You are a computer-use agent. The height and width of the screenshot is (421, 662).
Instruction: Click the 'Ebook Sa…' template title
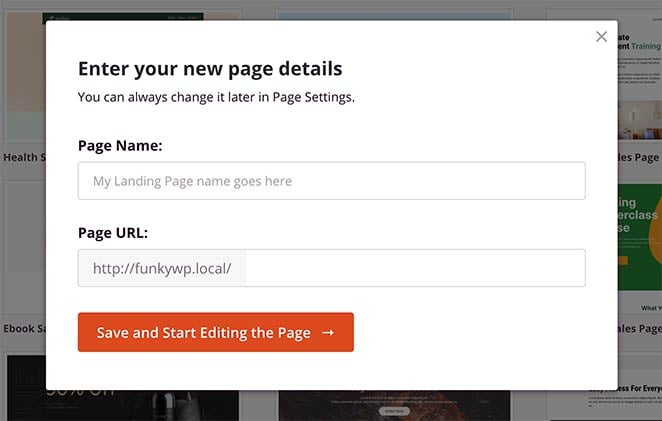[x=22, y=328]
